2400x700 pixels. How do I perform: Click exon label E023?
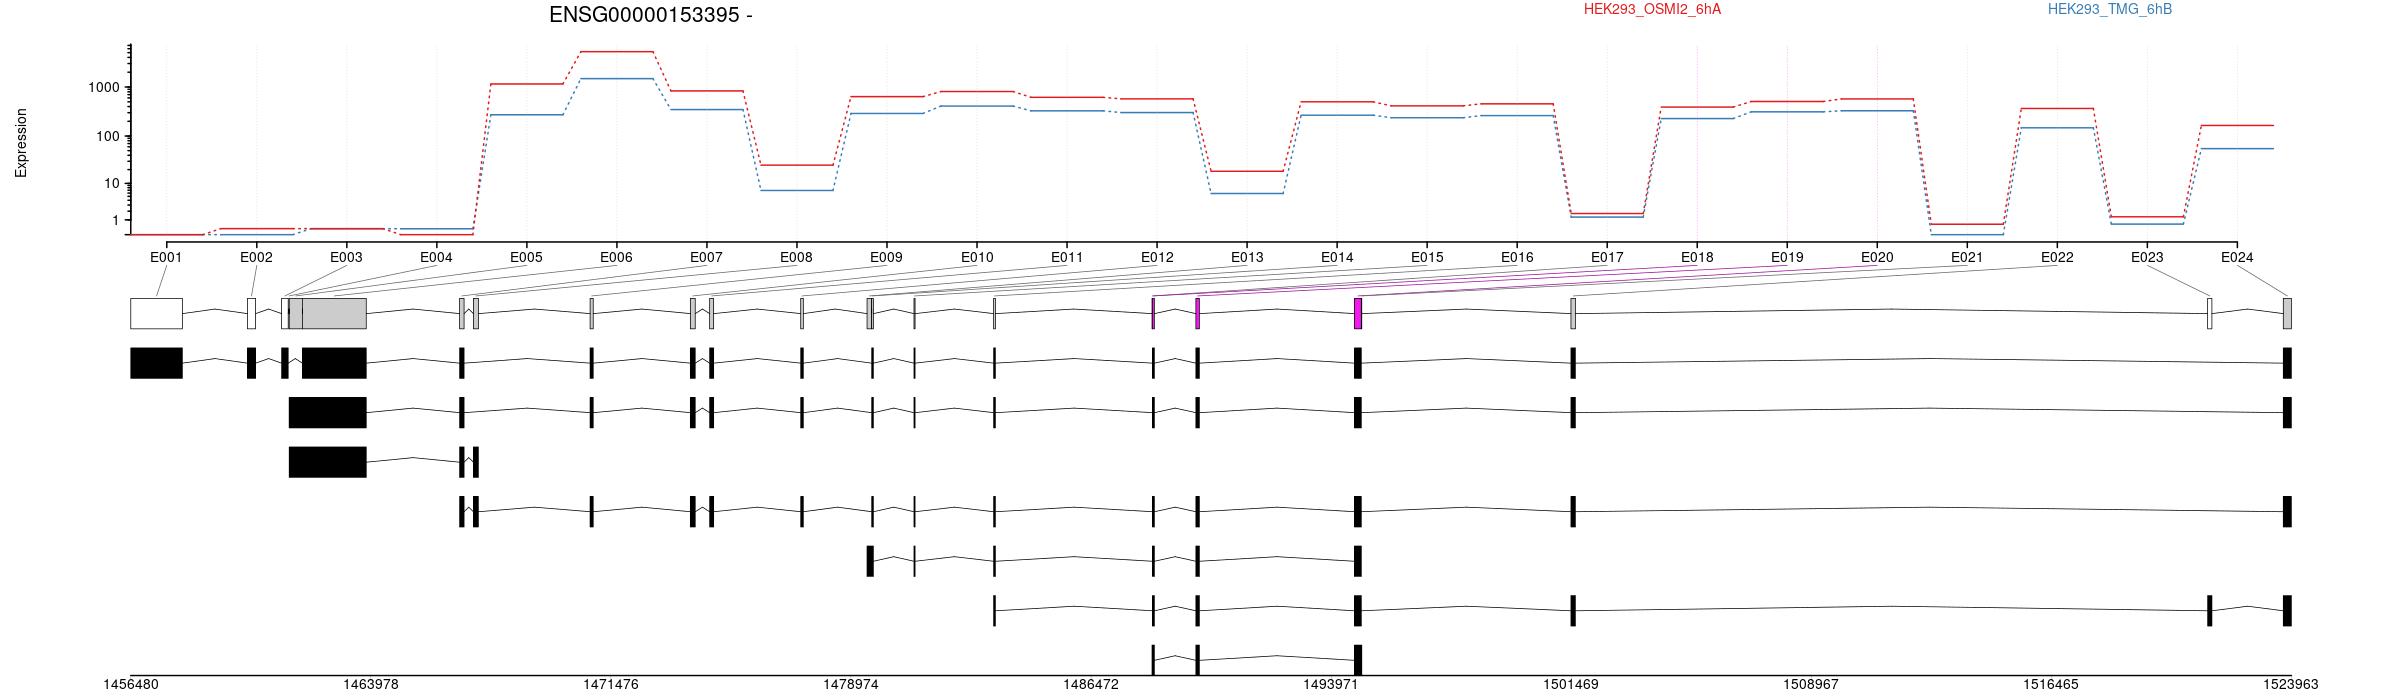[2147, 257]
